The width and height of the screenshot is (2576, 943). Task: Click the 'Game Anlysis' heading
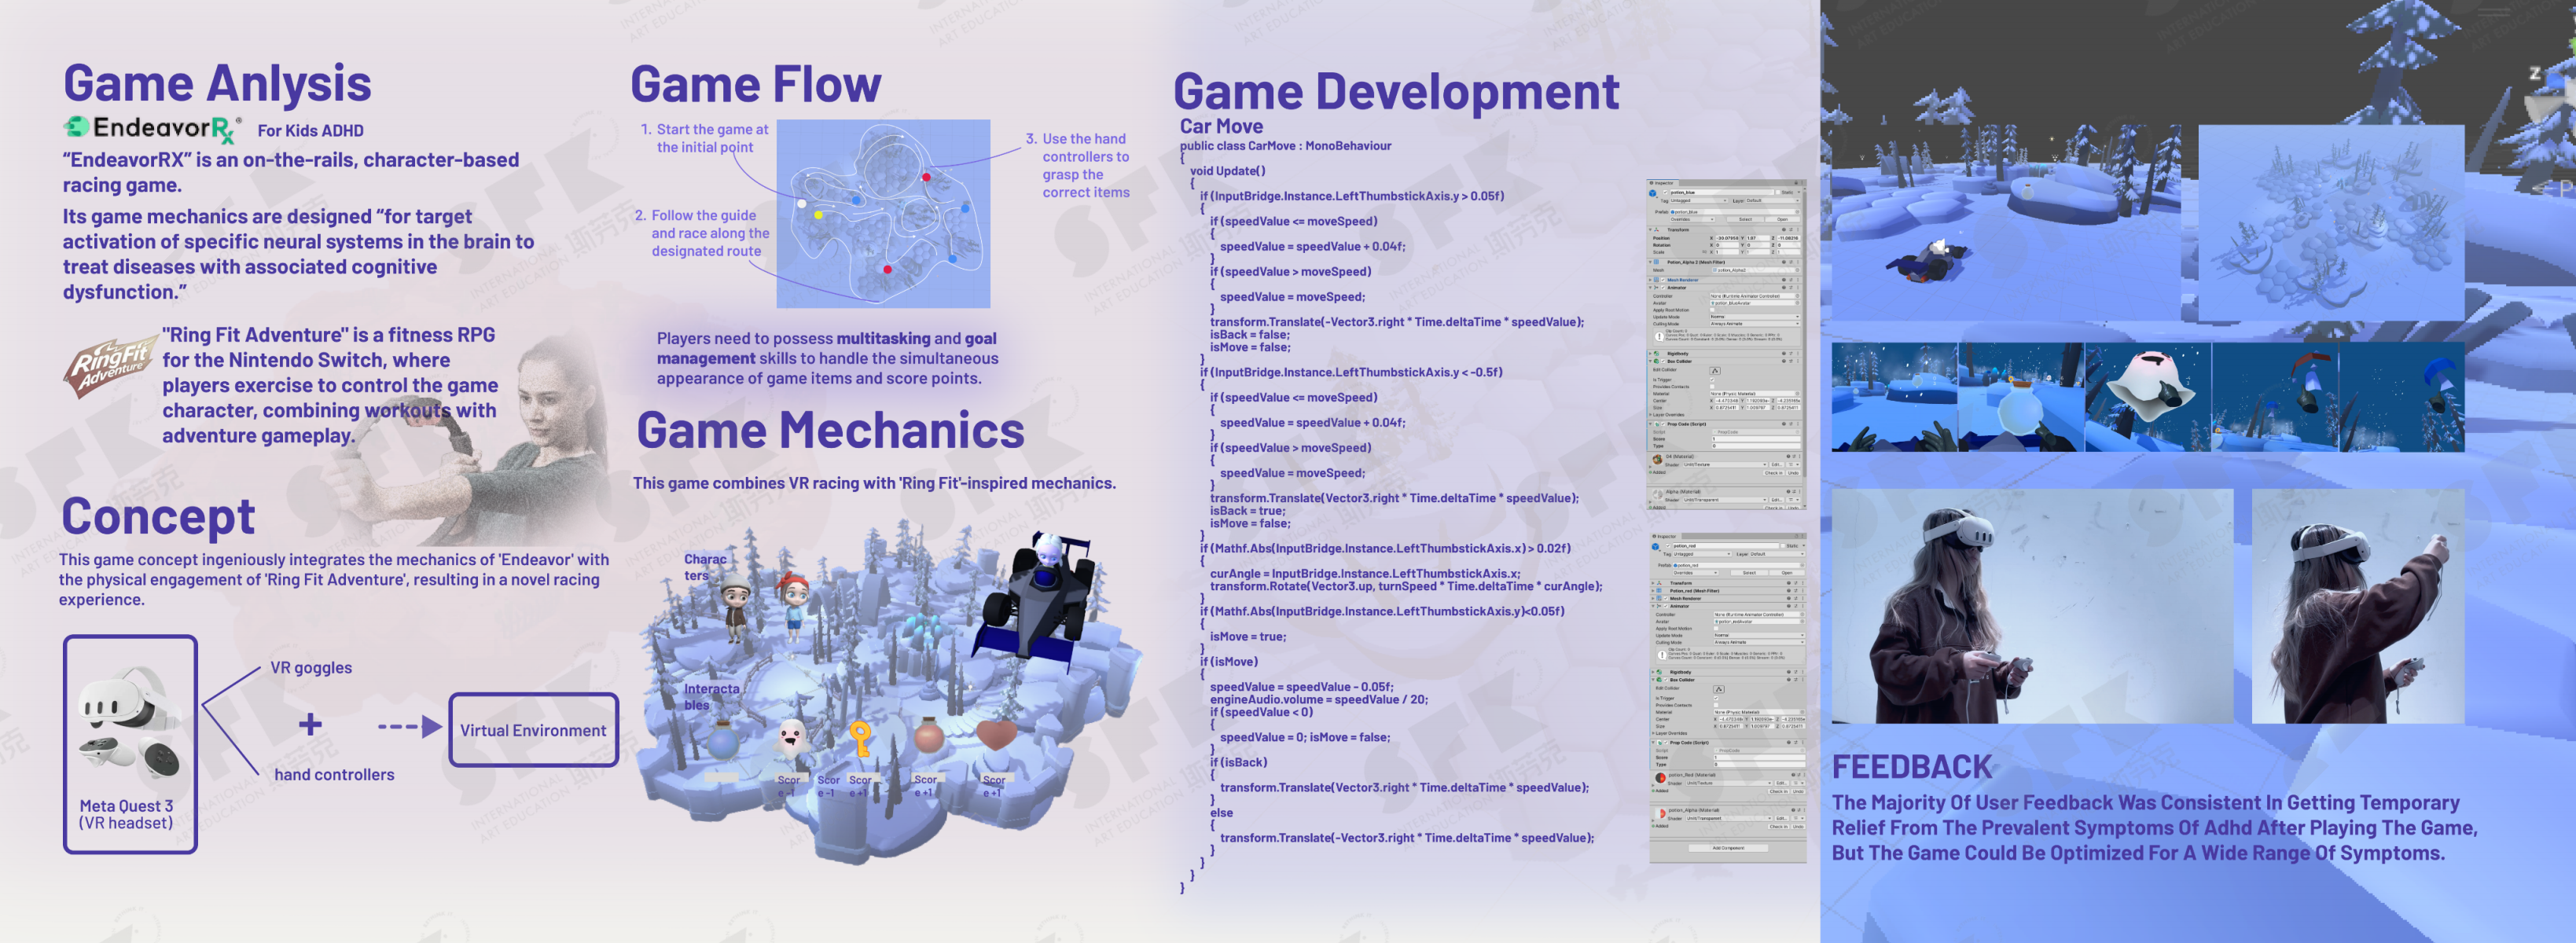(217, 83)
